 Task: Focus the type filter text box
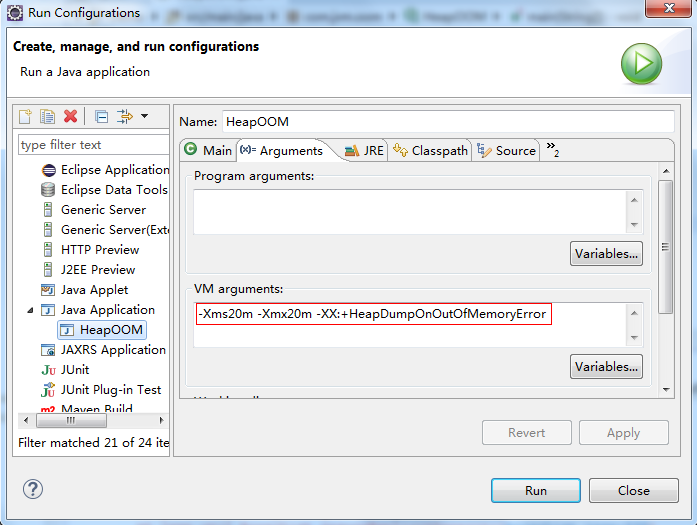[x=94, y=144]
